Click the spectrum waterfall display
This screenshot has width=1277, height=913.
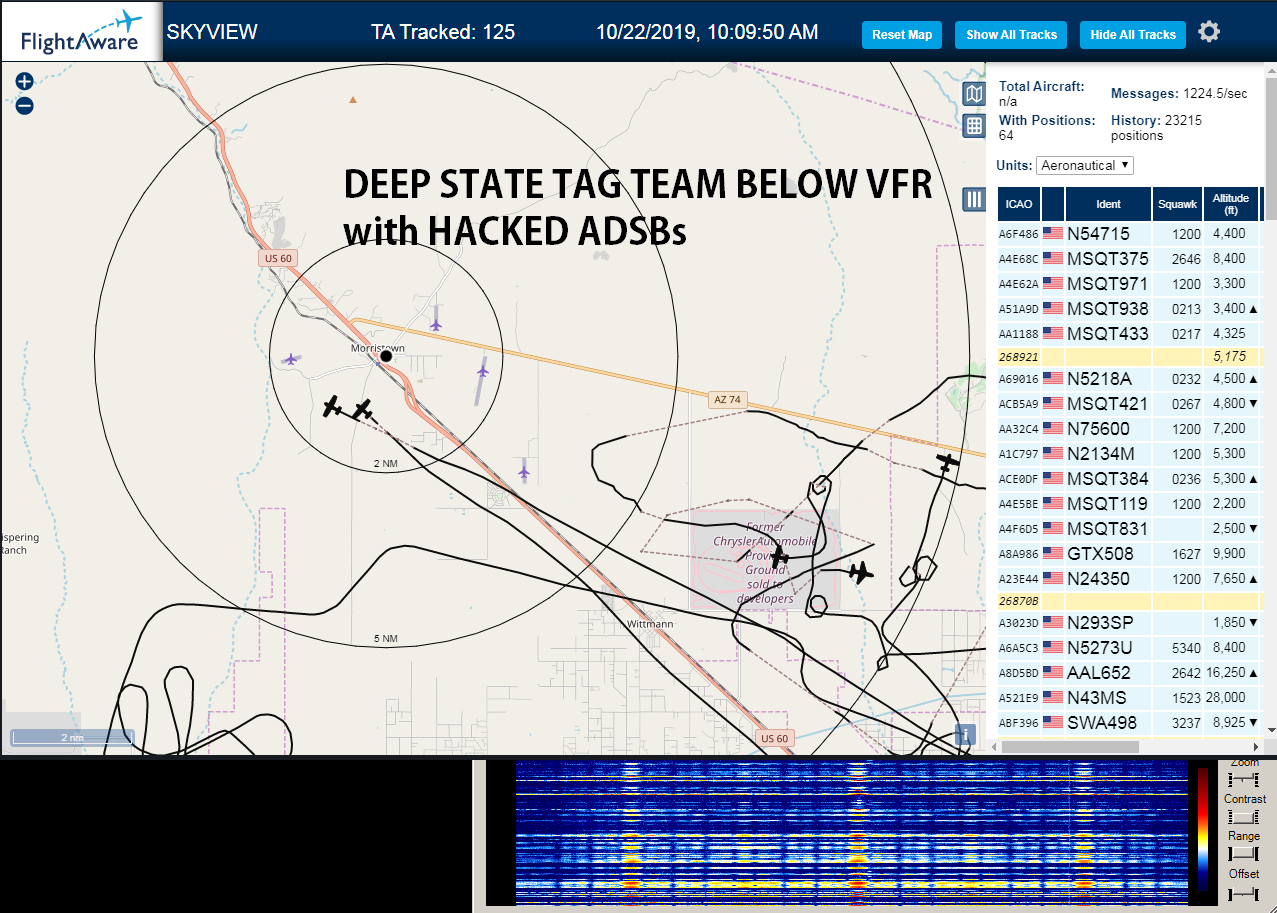click(x=850, y=832)
